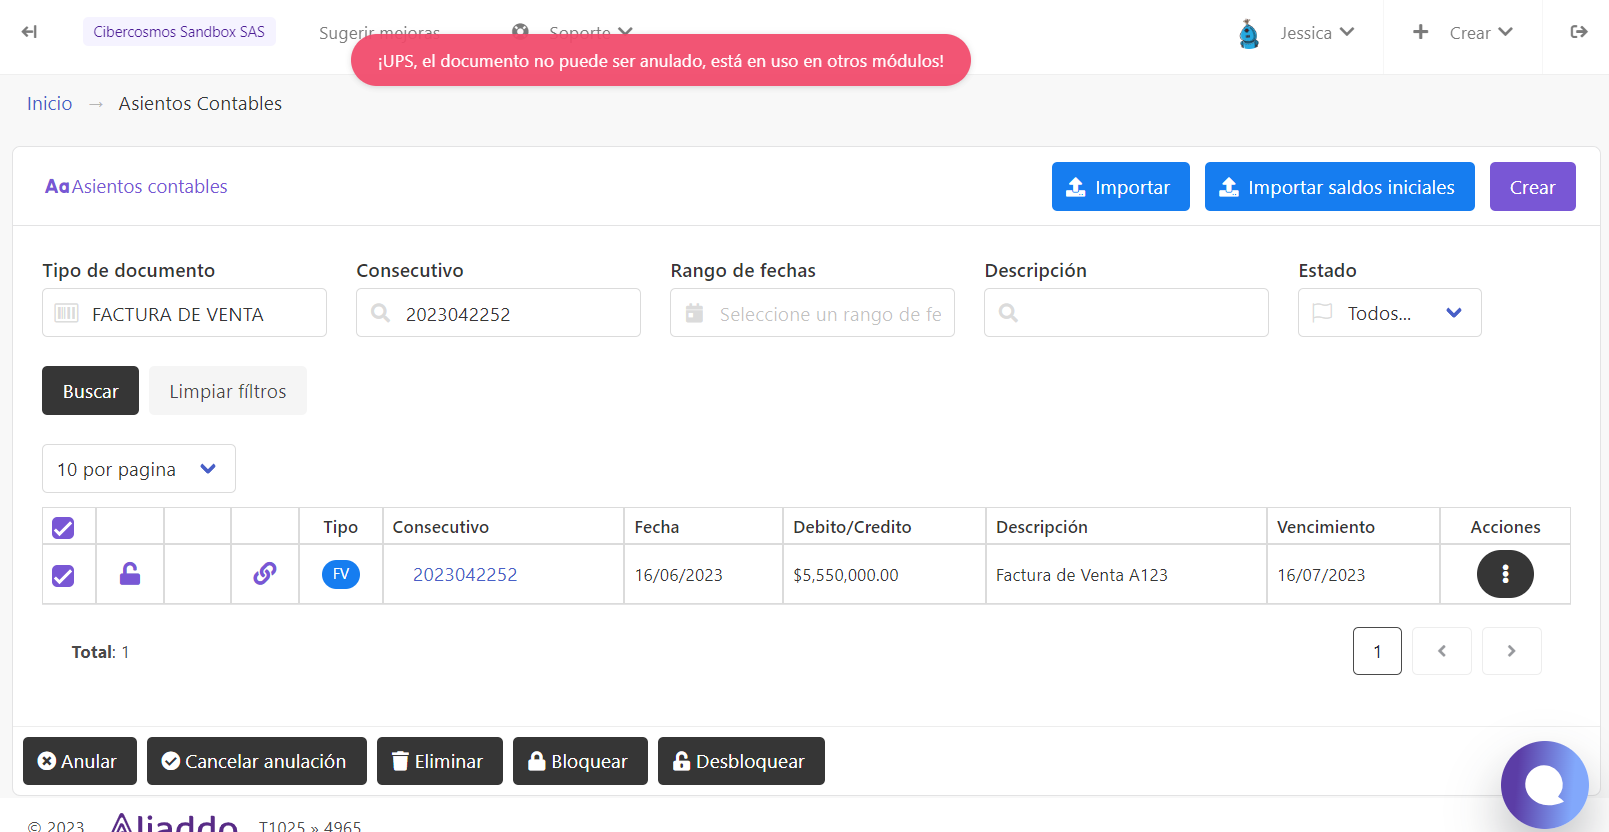The image size is (1609, 832).
Task: Click the Anular button
Action: point(79,761)
